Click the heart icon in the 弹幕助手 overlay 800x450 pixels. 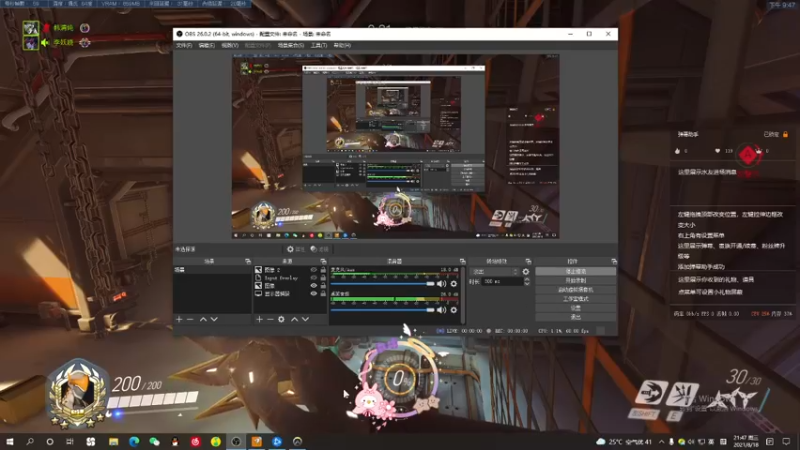(717, 151)
